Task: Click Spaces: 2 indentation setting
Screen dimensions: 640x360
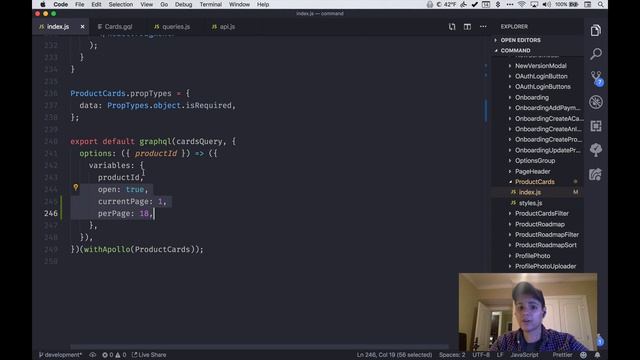Action: coord(452,355)
